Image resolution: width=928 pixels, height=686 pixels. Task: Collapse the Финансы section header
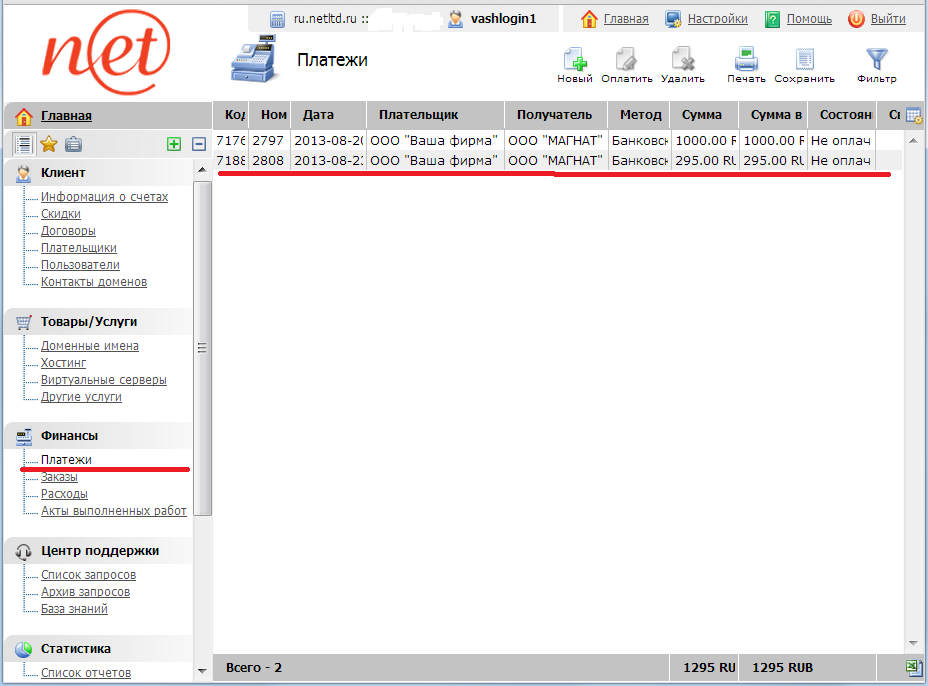69,436
